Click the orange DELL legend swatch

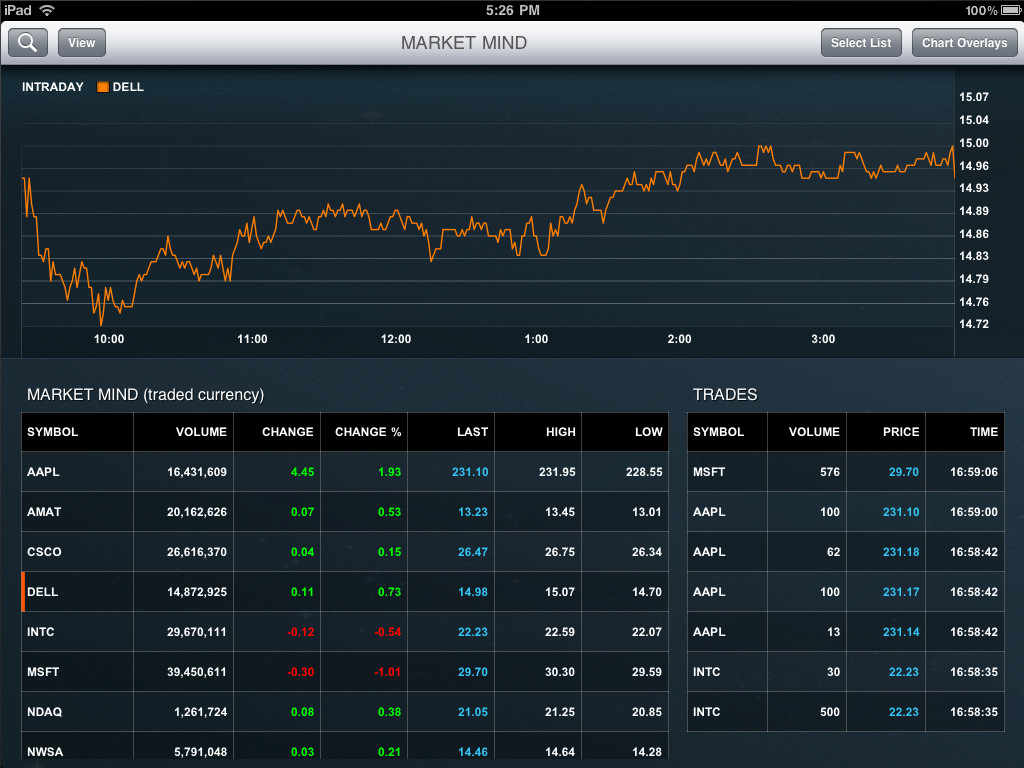pos(102,87)
